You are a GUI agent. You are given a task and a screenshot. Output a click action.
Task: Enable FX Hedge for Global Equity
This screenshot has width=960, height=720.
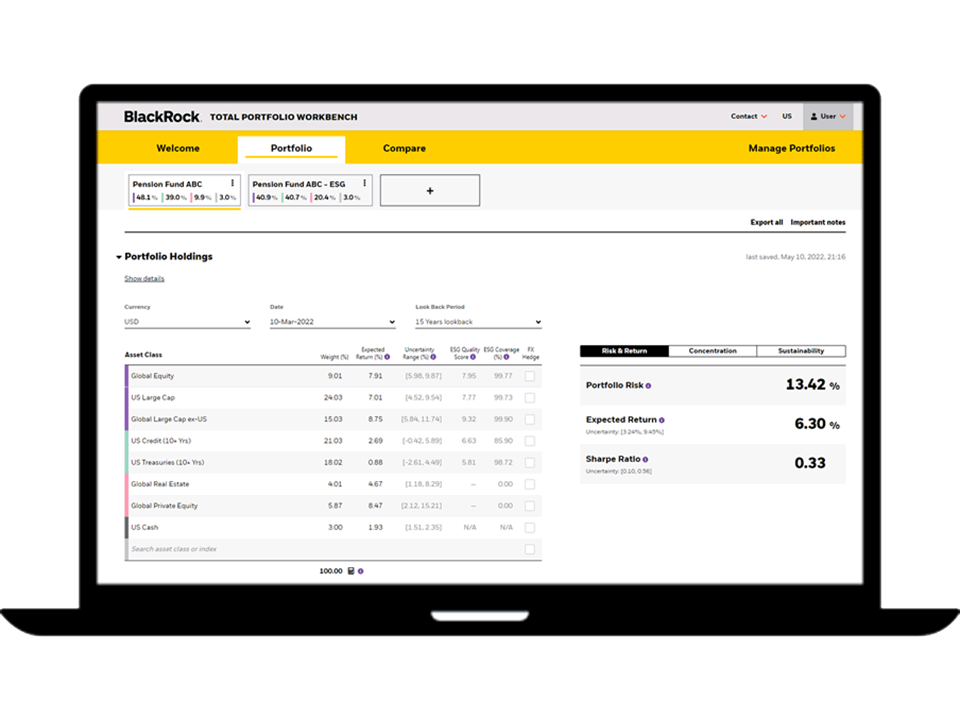tap(529, 376)
